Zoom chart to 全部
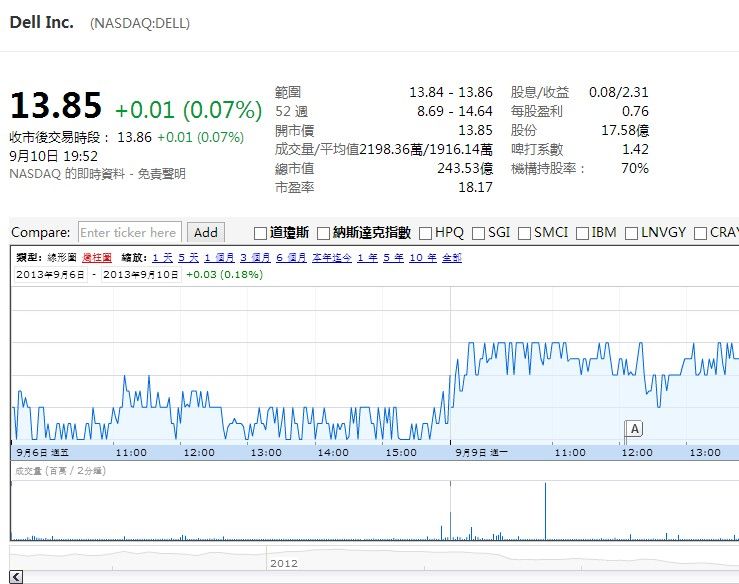The height and width of the screenshot is (584, 739). pos(452,257)
